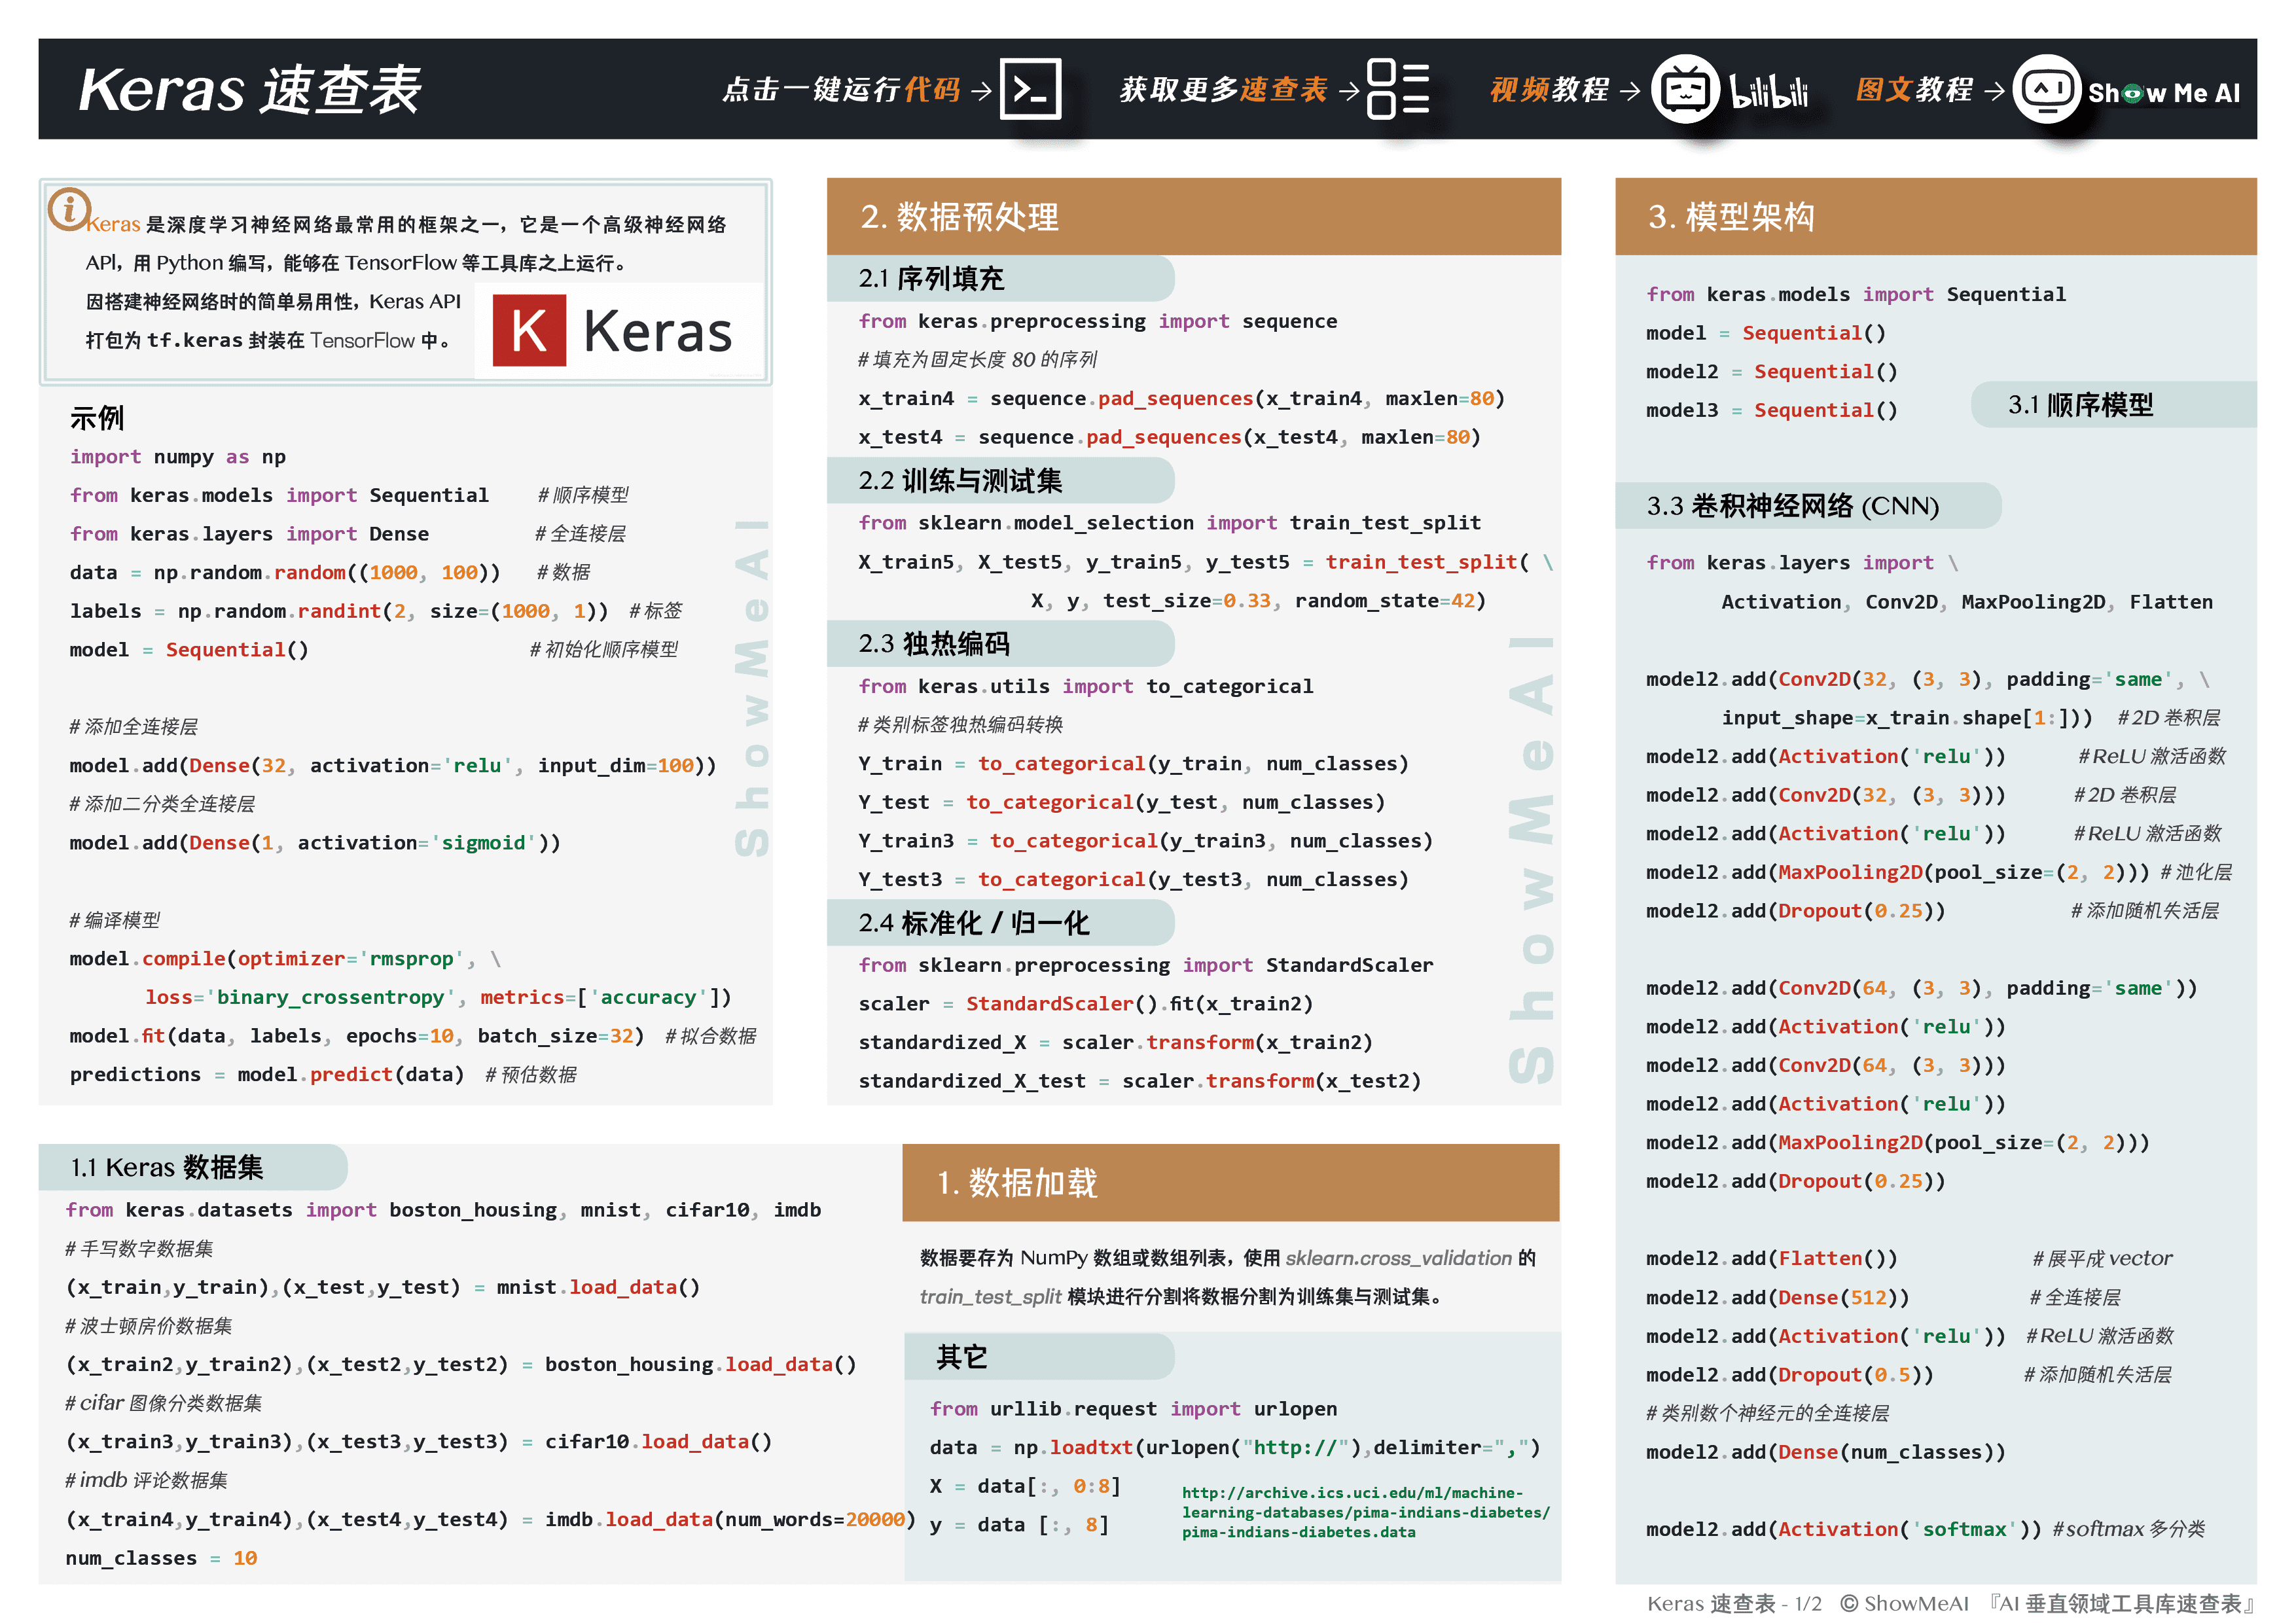Viewport: 2296px width, 1623px height.
Task: Click the 图文教程 header link
Action: click(x=1914, y=90)
